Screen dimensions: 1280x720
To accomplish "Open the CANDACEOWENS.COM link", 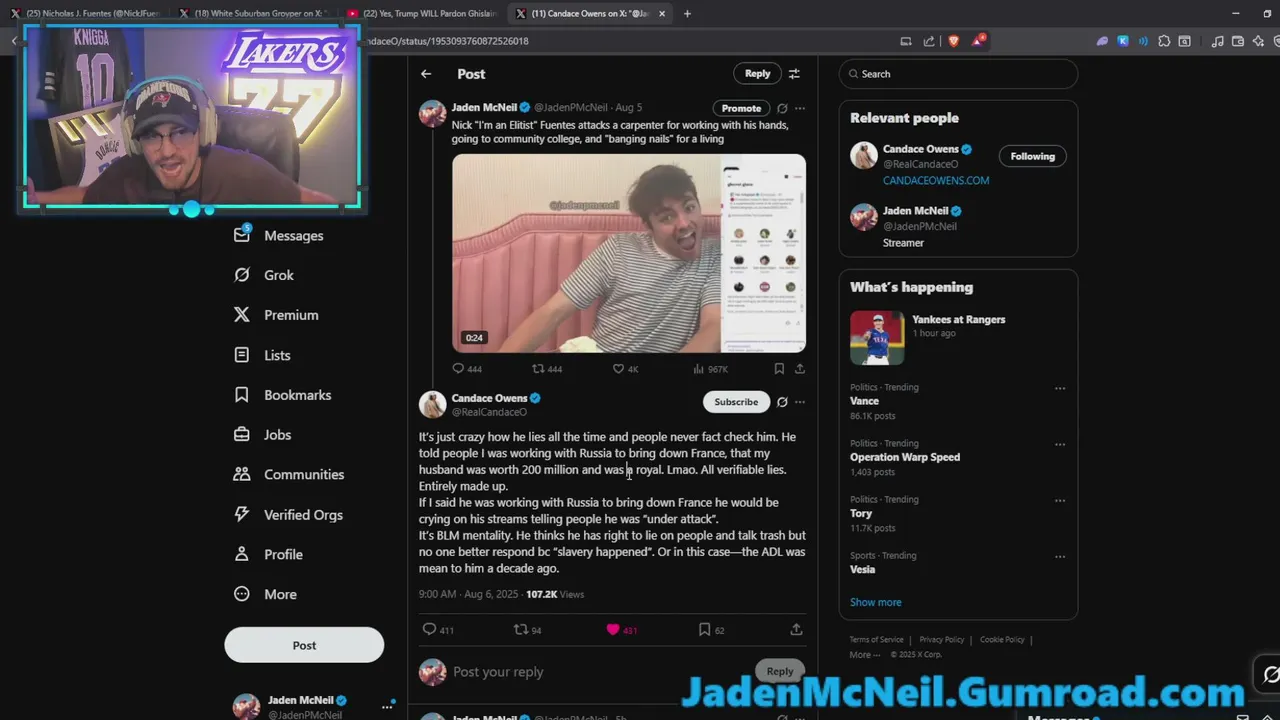I will (936, 181).
